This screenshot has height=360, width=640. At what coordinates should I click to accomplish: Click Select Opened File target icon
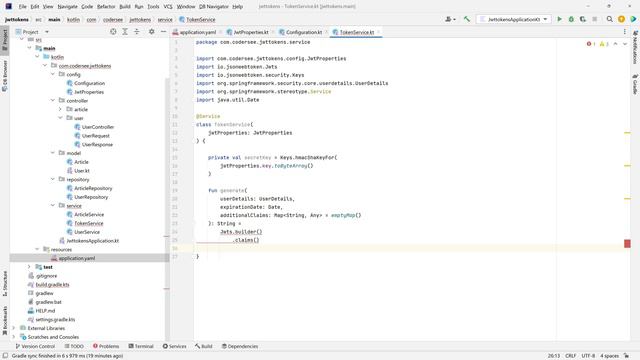pyautogui.click(x=113, y=31)
